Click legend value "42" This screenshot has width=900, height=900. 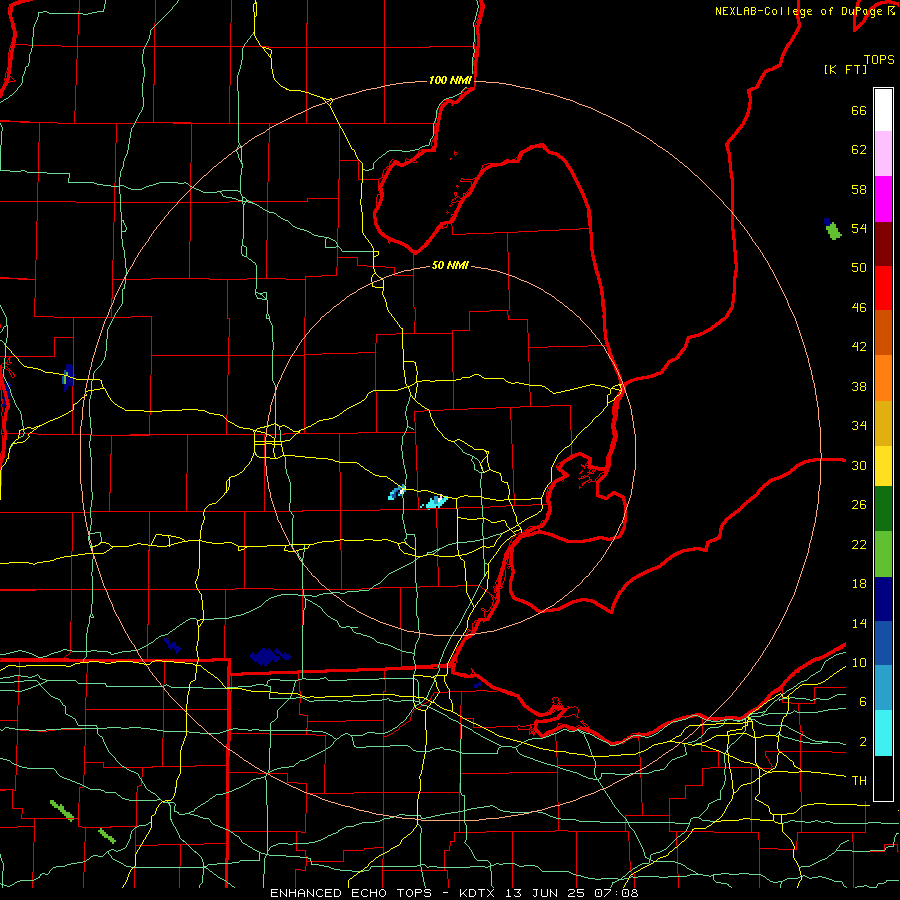coord(859,347)
